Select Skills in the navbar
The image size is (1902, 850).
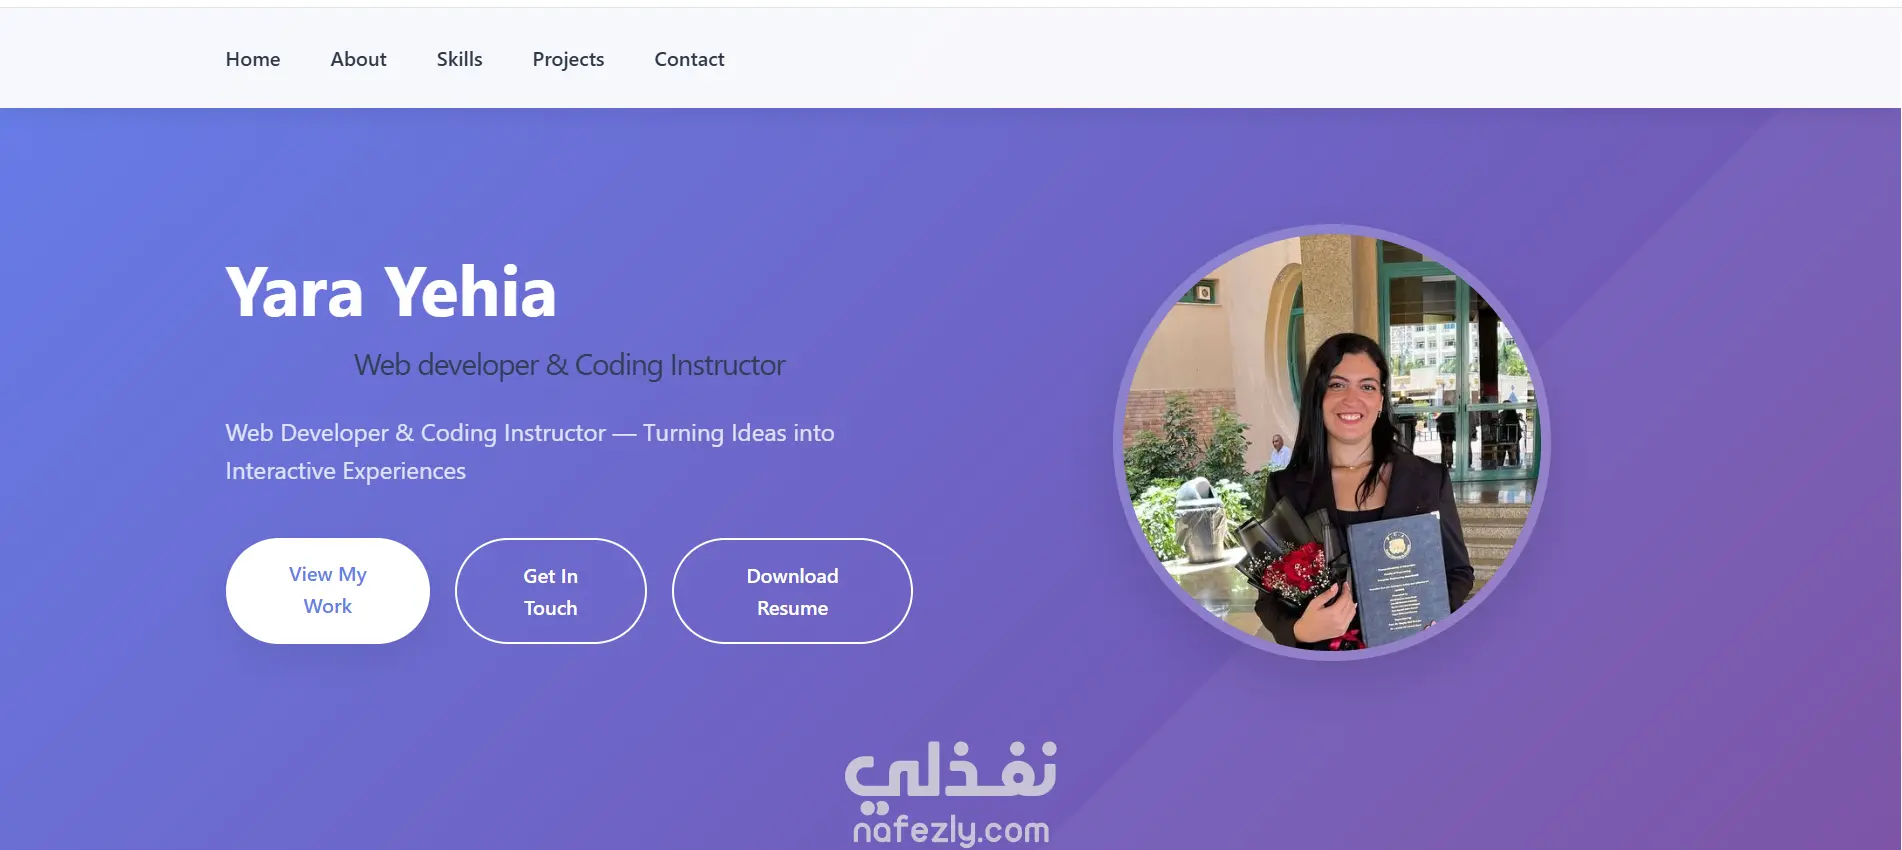(x=459, y=59)
